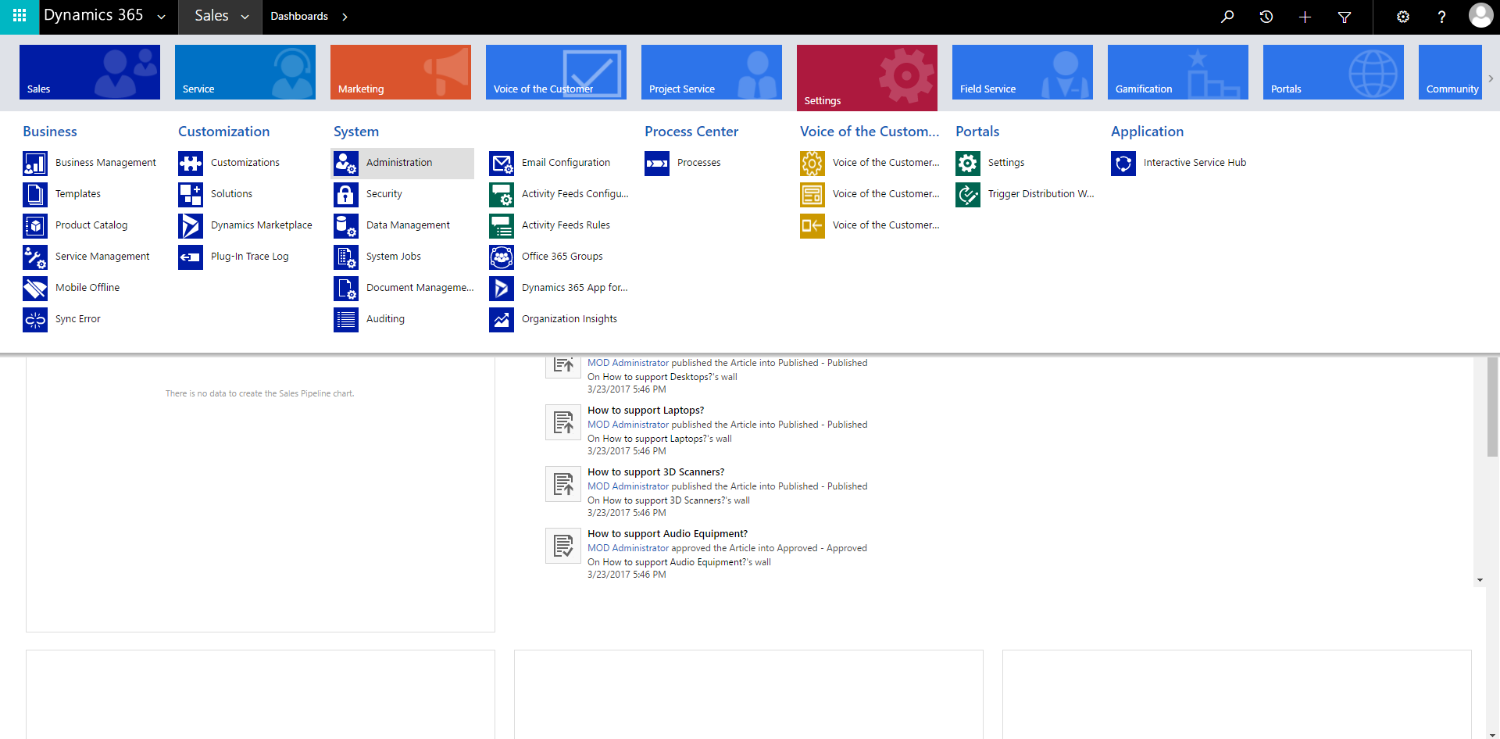Expand the Dynamics 365 dropdown arrow

coord(161,17)
